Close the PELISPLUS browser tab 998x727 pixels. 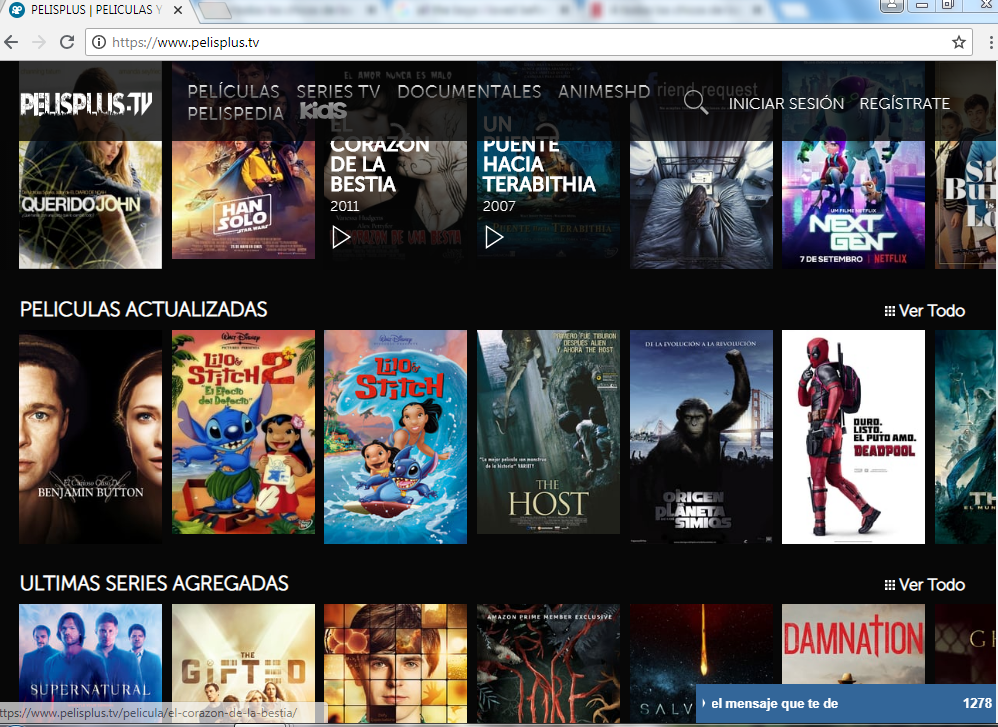point(178,10)
